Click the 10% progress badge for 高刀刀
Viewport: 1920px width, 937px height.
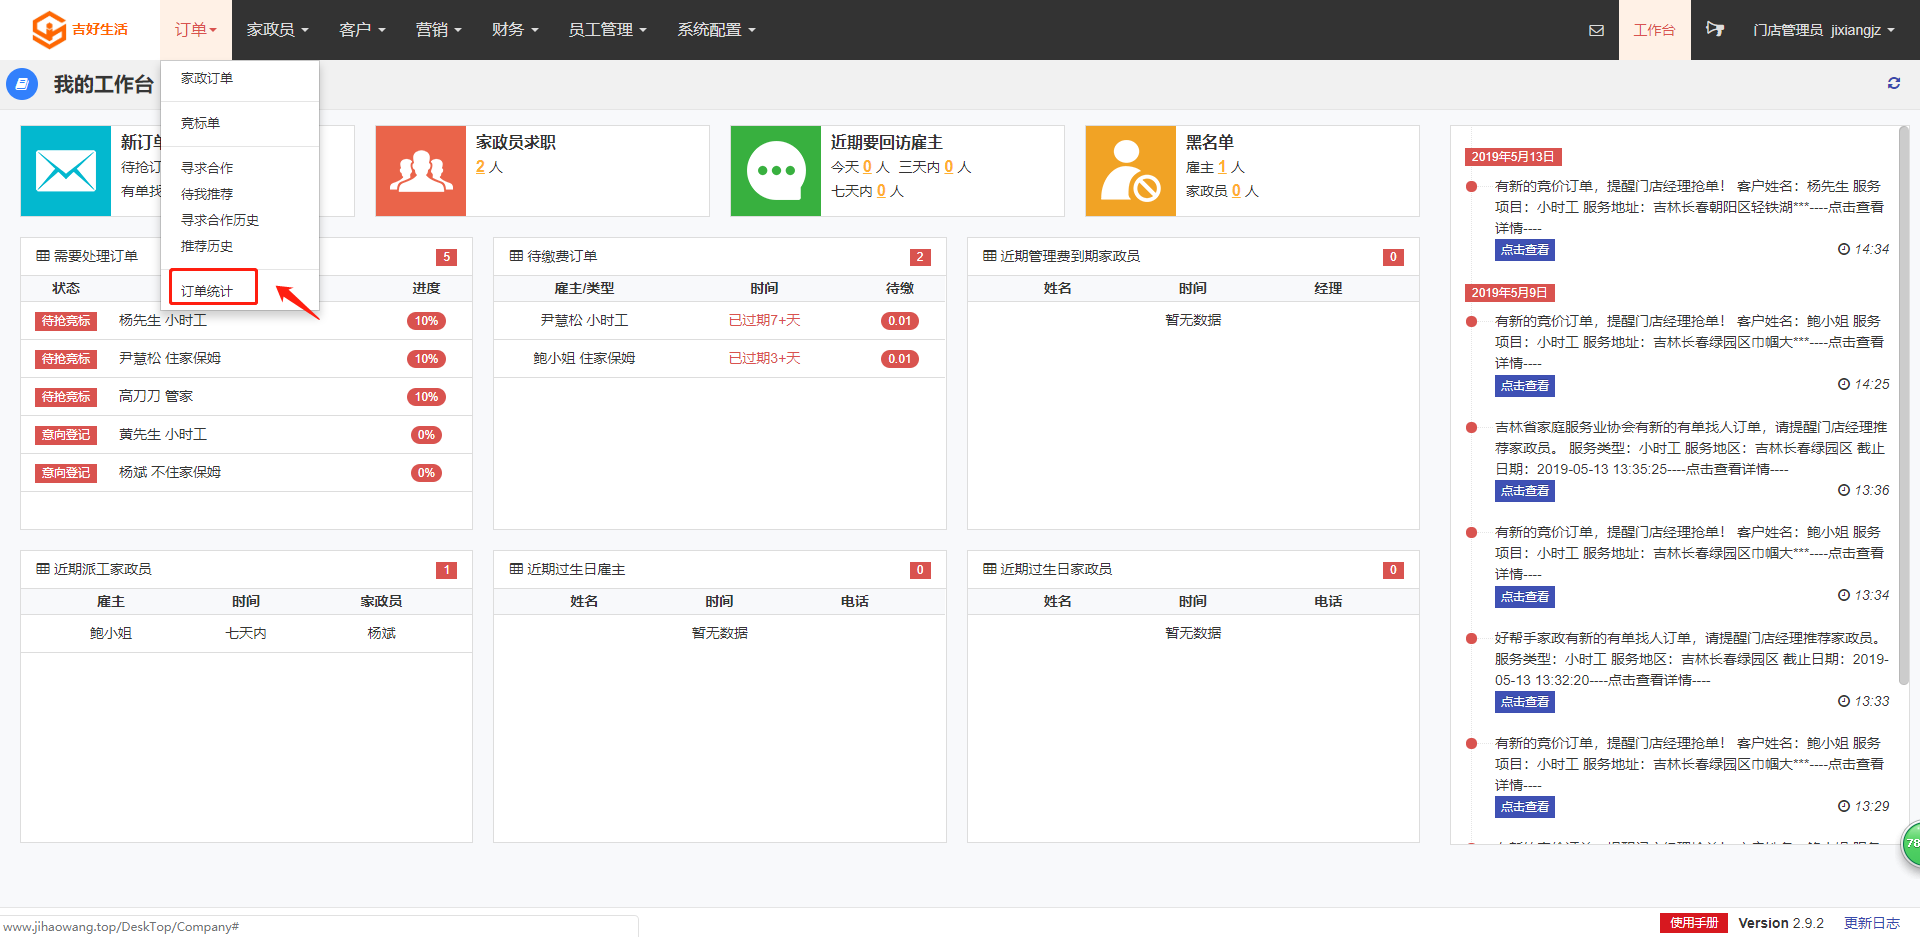click(x=426, y=397)
